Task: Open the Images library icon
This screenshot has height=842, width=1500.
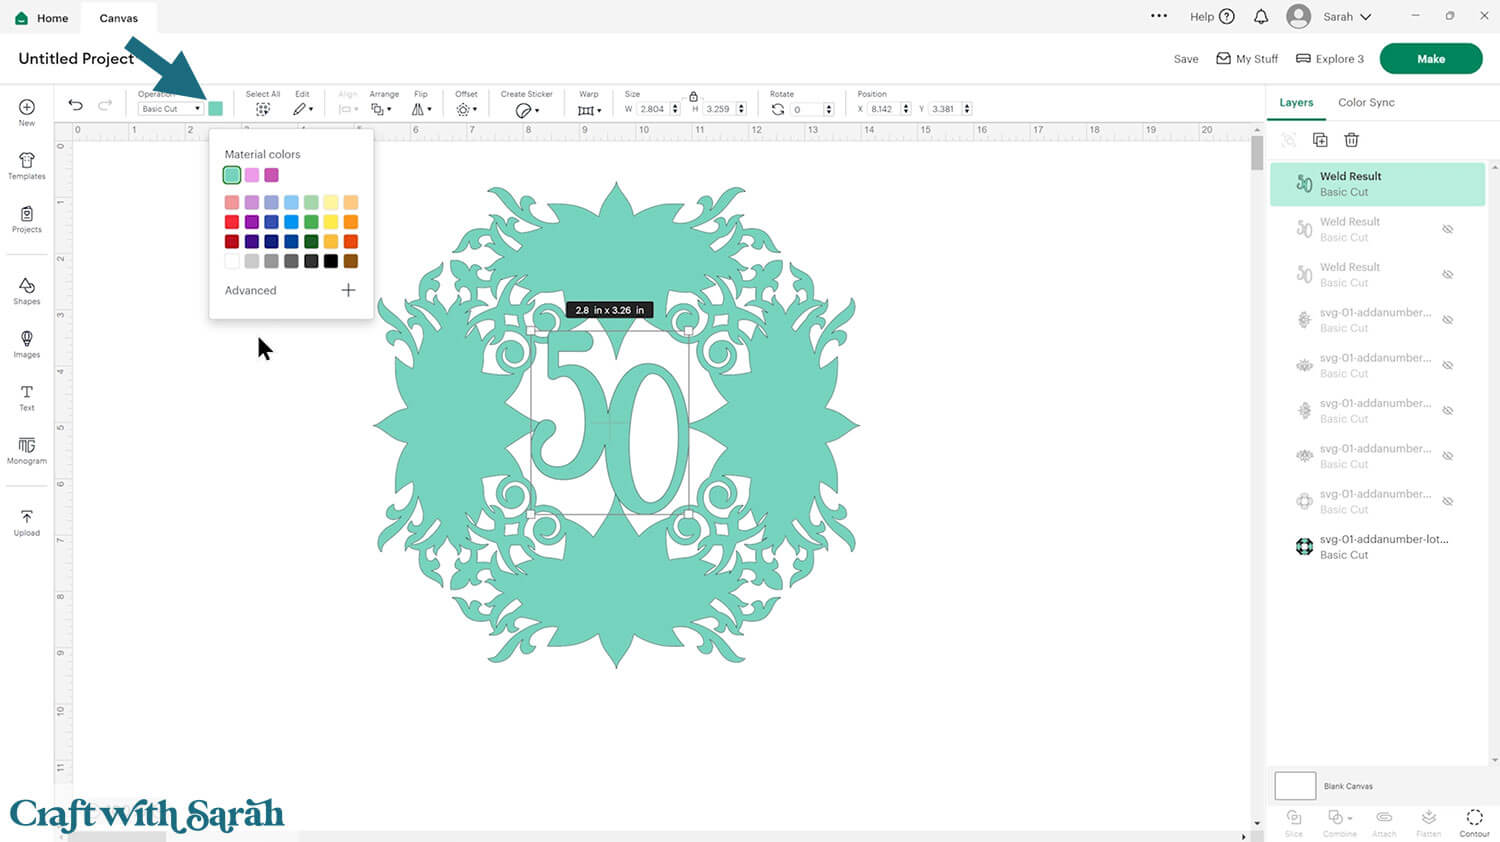Action: [27, 343]
